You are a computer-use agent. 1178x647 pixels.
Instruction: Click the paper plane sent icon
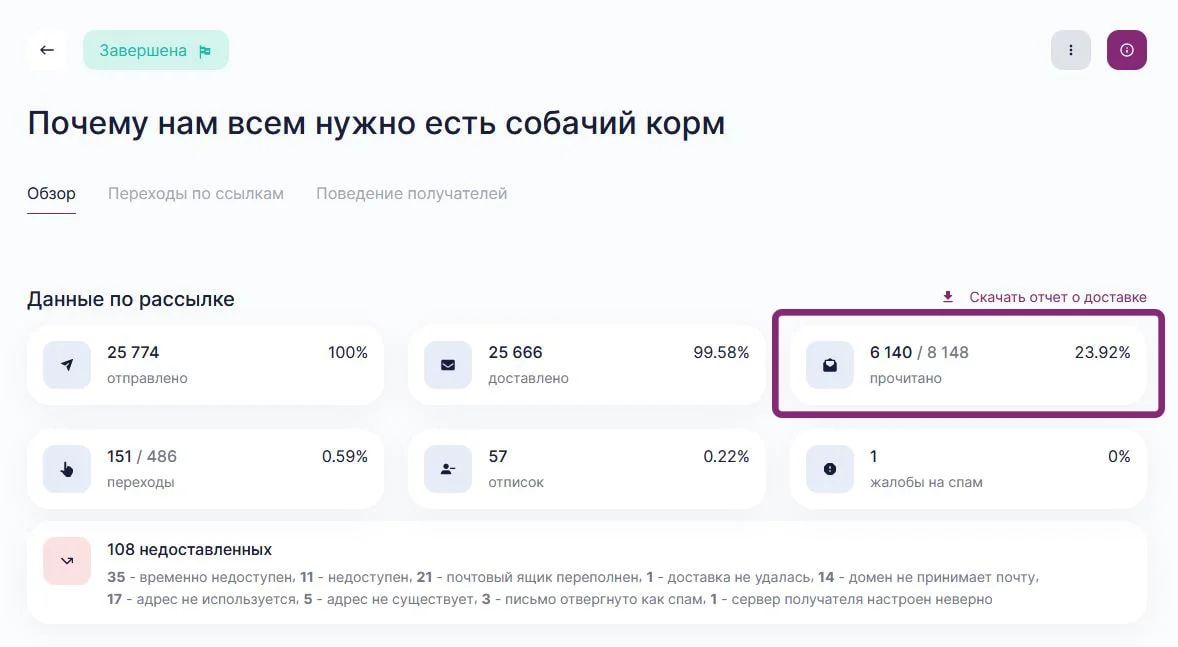click(x=67, y=365)
